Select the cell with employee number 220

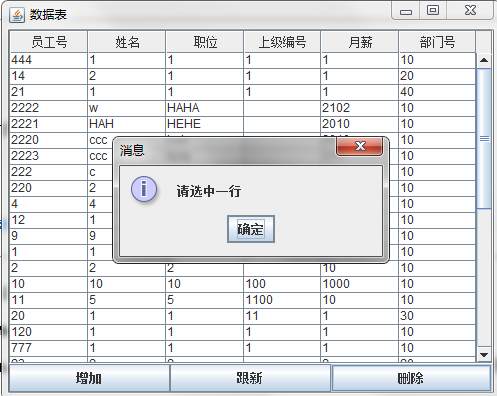pyautogui.click(x=49, y=188)
